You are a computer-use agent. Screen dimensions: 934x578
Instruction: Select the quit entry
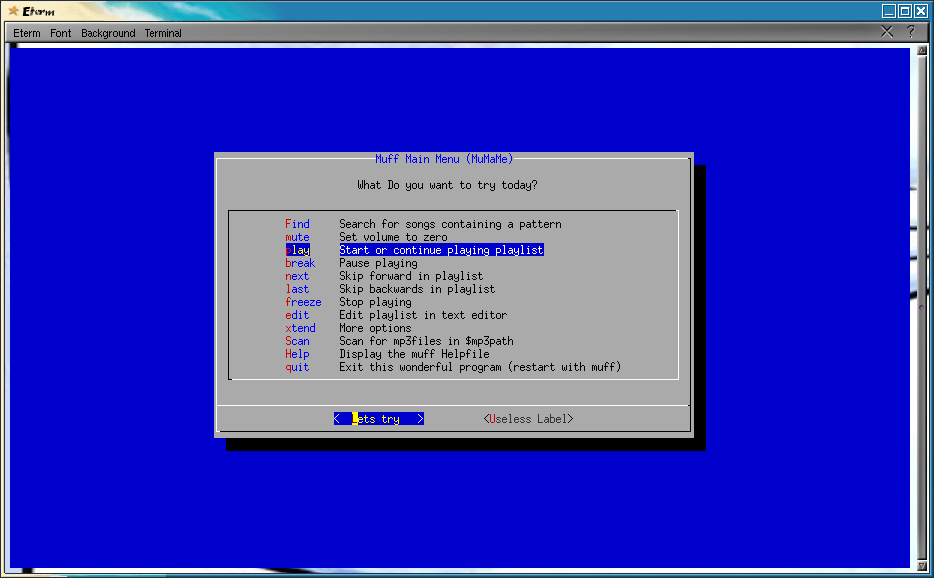pyautogui.click(x=297, y=367)
